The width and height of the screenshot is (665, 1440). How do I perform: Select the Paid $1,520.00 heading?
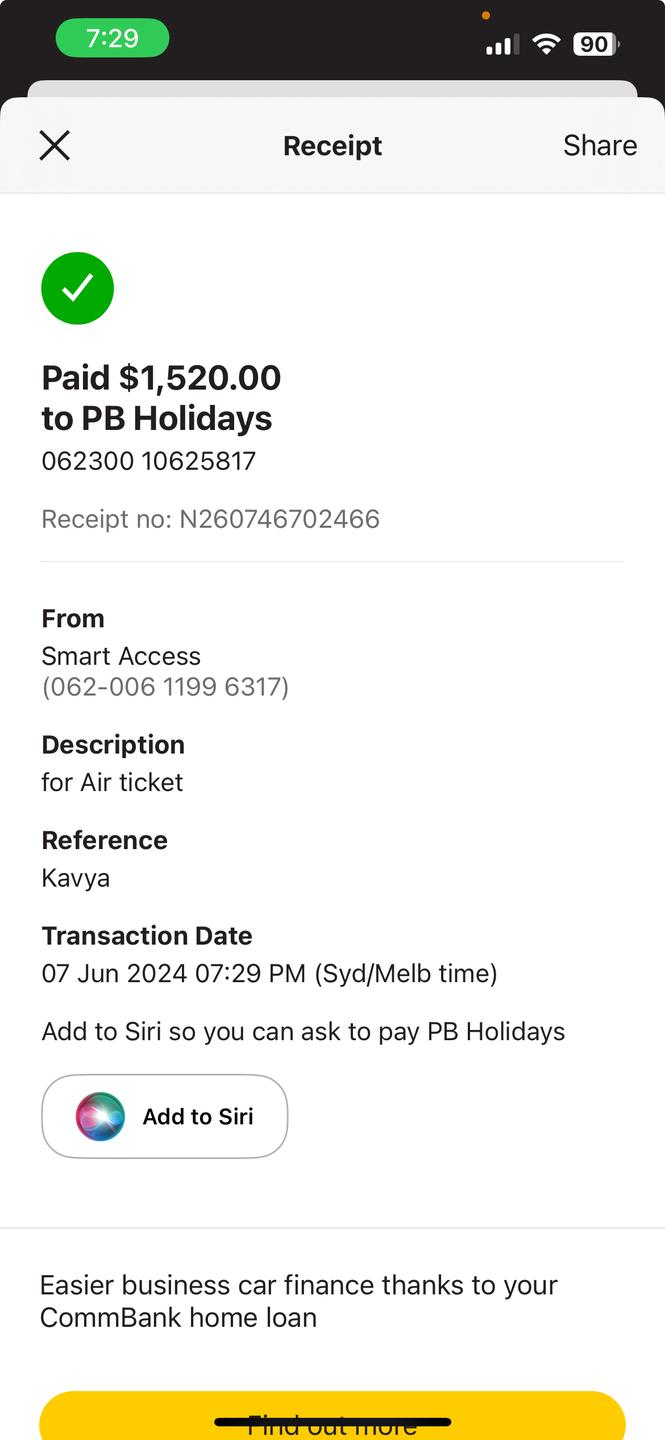tap(161, 378)
